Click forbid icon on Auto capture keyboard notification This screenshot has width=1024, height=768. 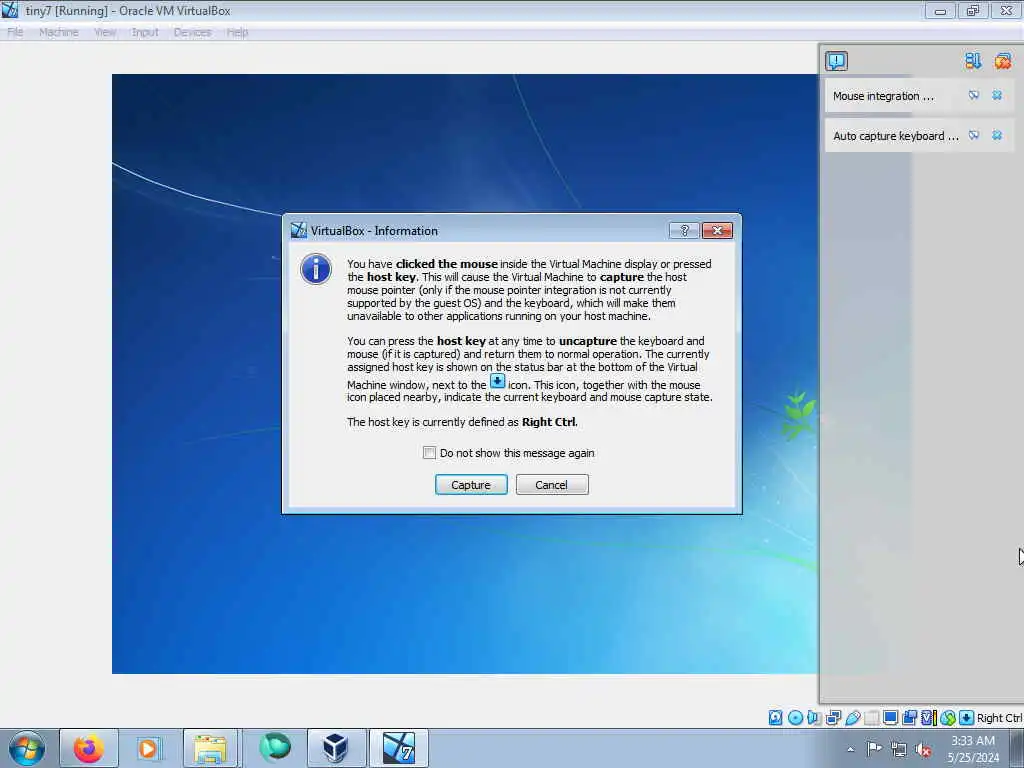click(x=974, y=135)
